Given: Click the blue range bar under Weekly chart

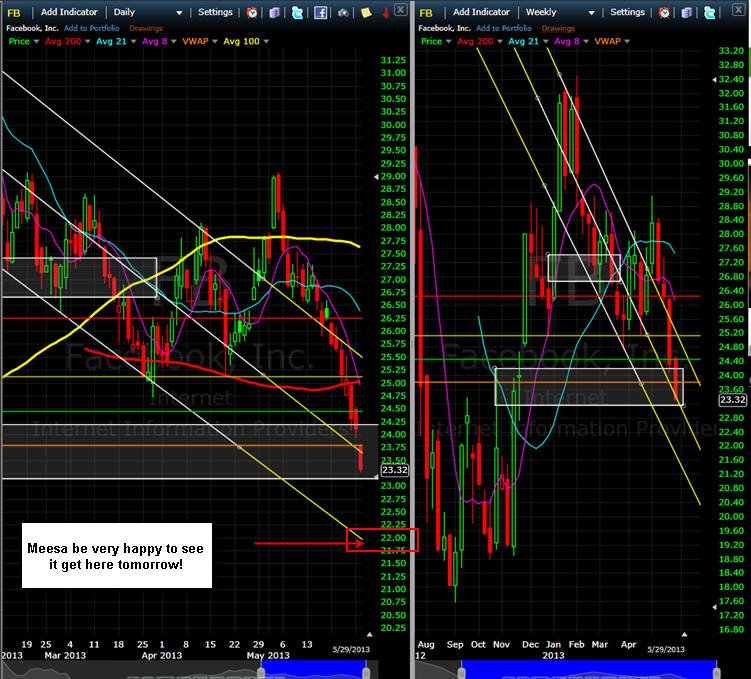Looking at the screenshot, I should coord(589,669).
